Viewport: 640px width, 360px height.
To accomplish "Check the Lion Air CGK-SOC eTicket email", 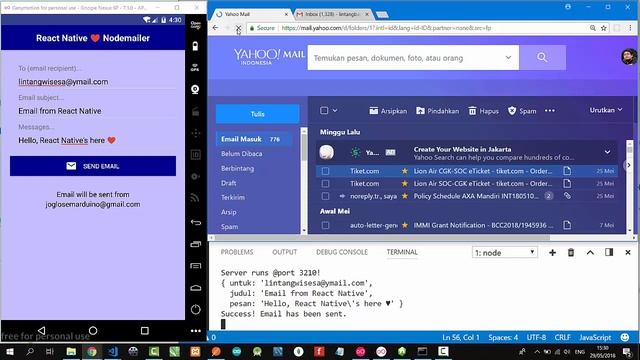I will [325, 171].
